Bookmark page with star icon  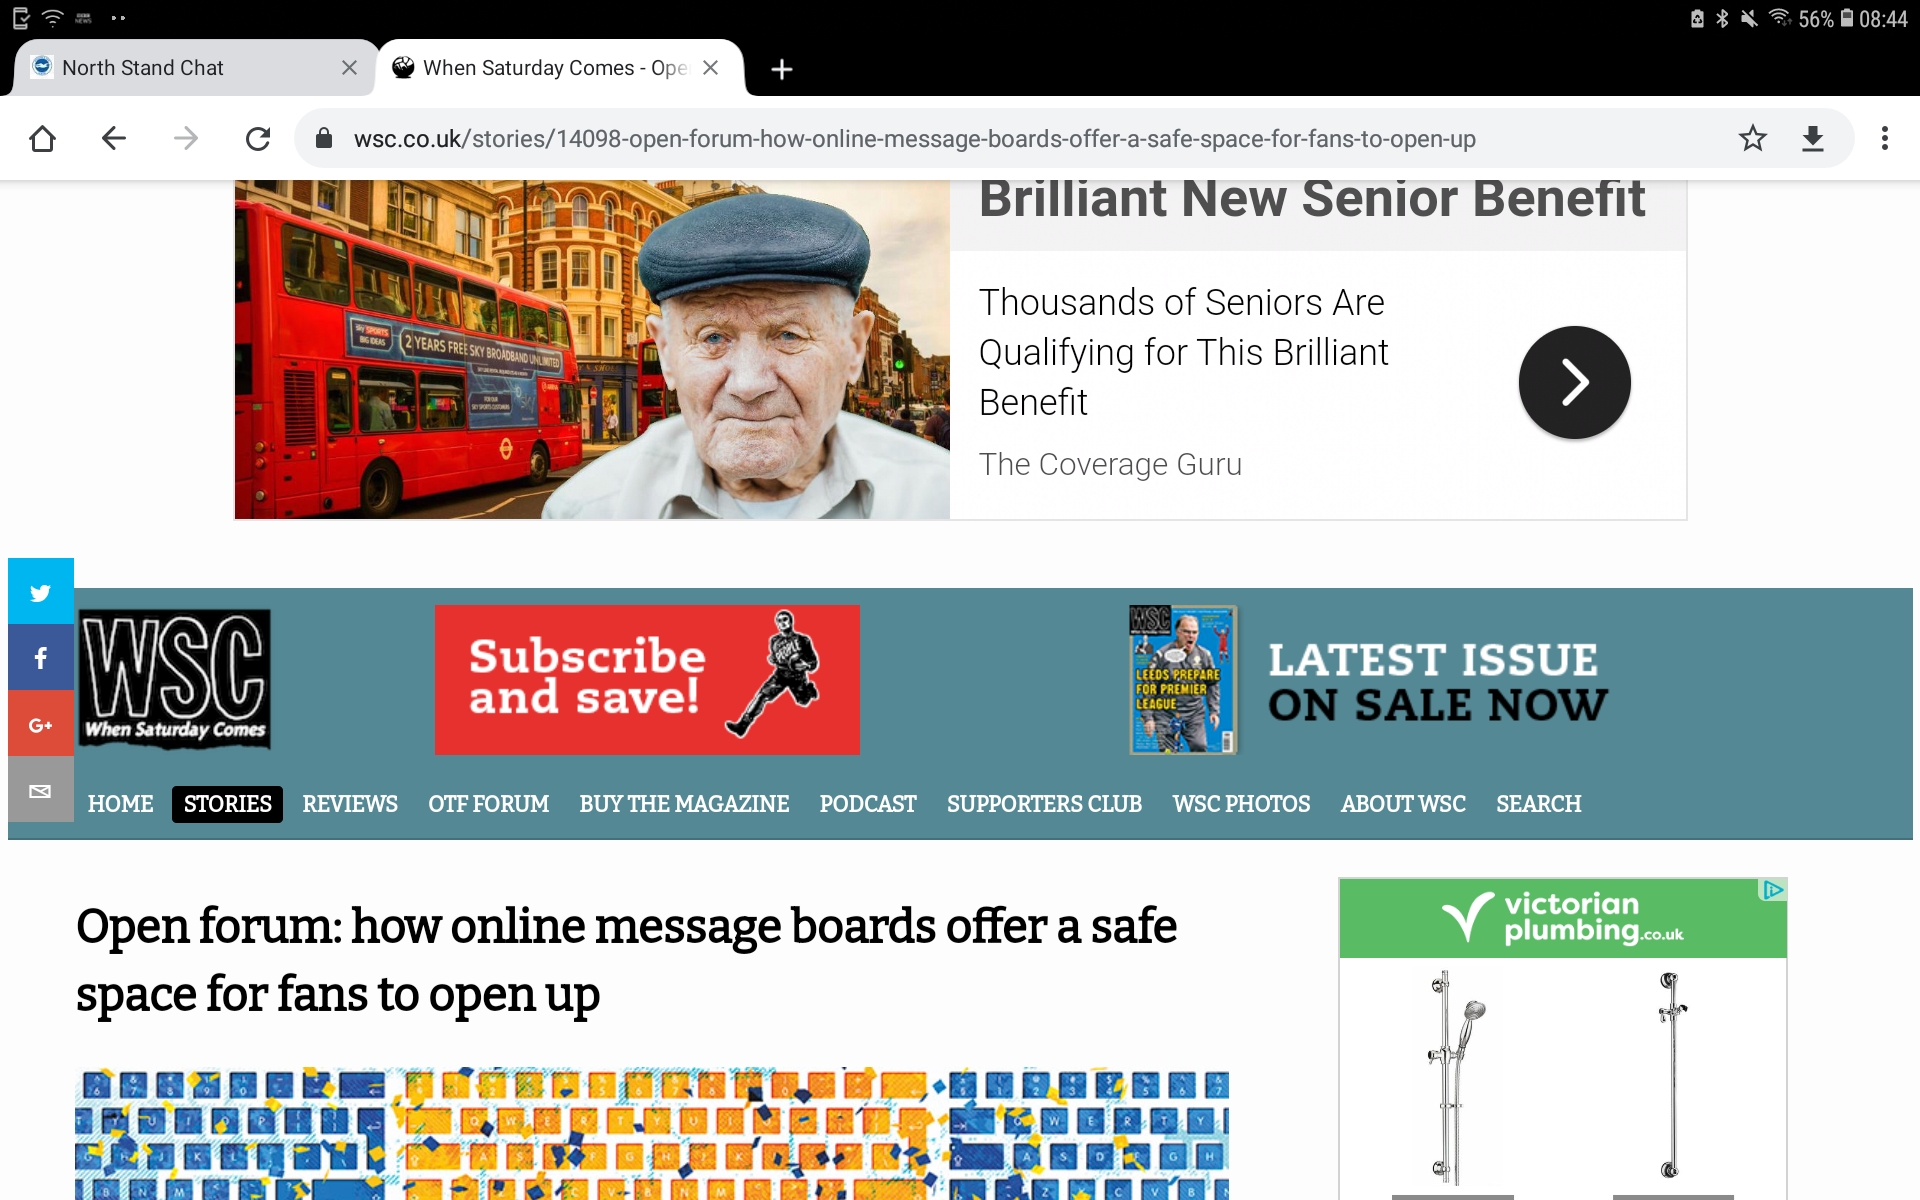click(1752, 138)
